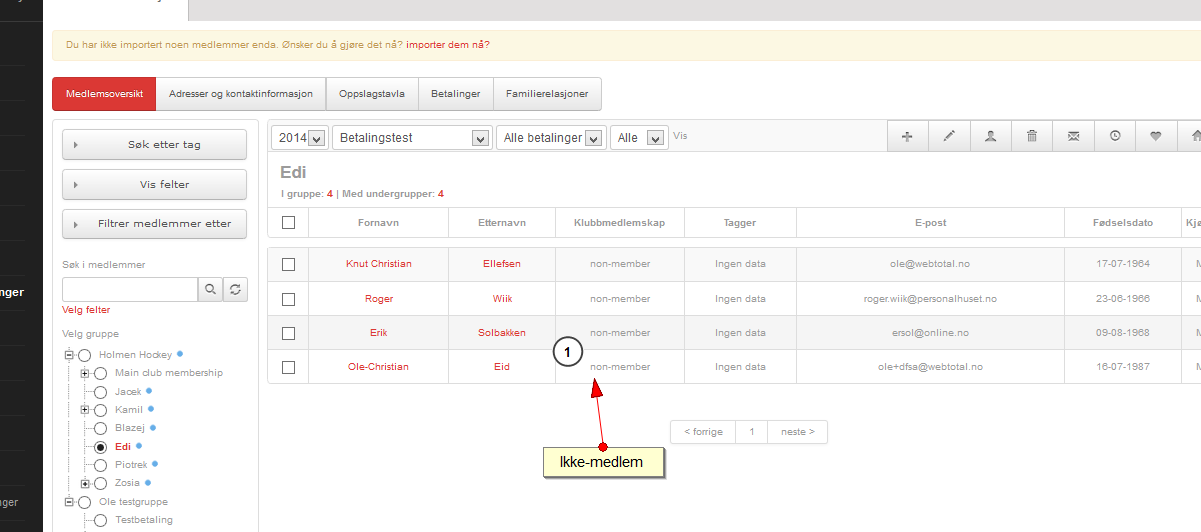The width and height of the screenshot is (1201, 532).
Task: Click the heart icon in toolbar
Action: 1156,137
